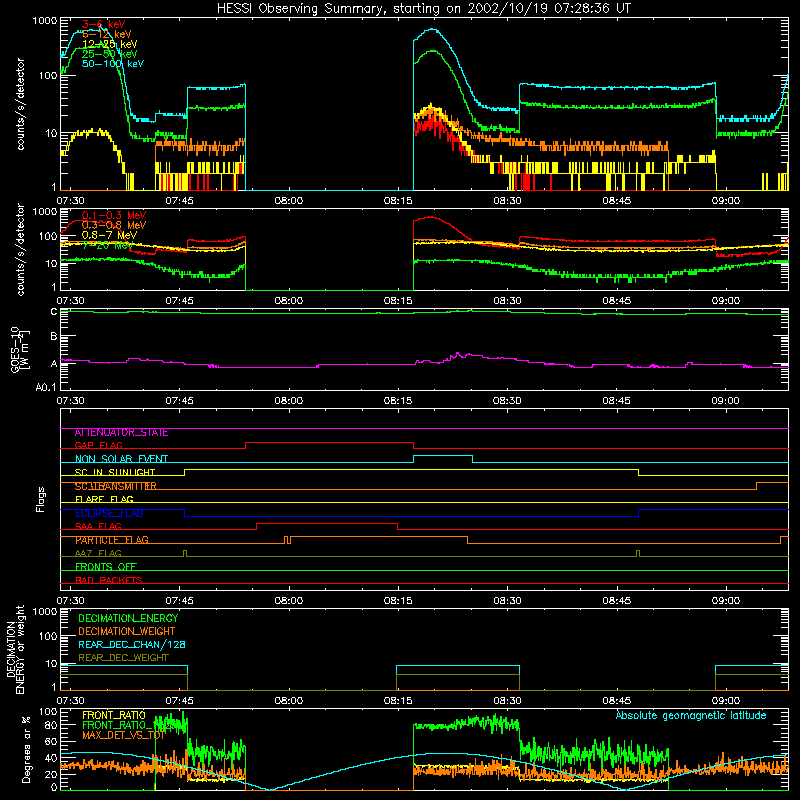Select the REAR_DEC_CHAN/128 legend label
Screen dimensions: 800x800
pyautogui.click(x=132, y=644)
